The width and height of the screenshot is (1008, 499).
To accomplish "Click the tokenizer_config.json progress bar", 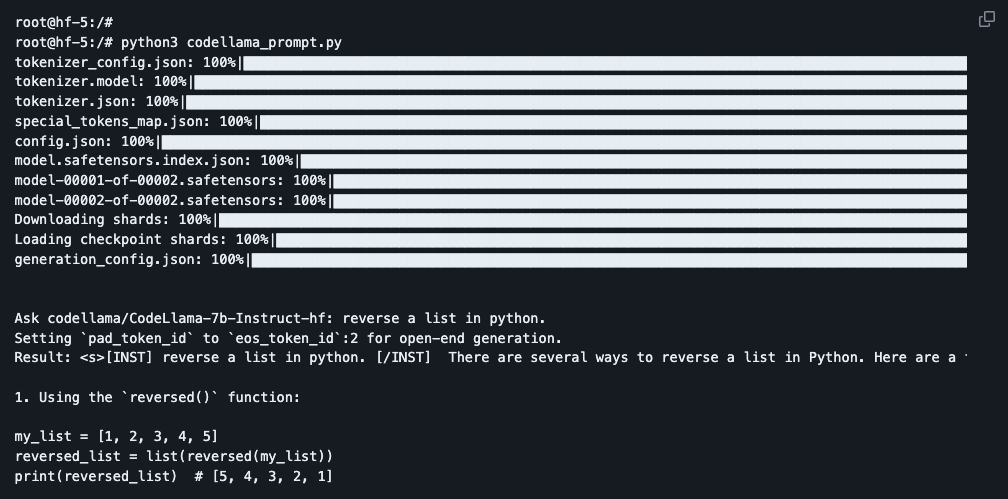I will [x=605, y=63].
